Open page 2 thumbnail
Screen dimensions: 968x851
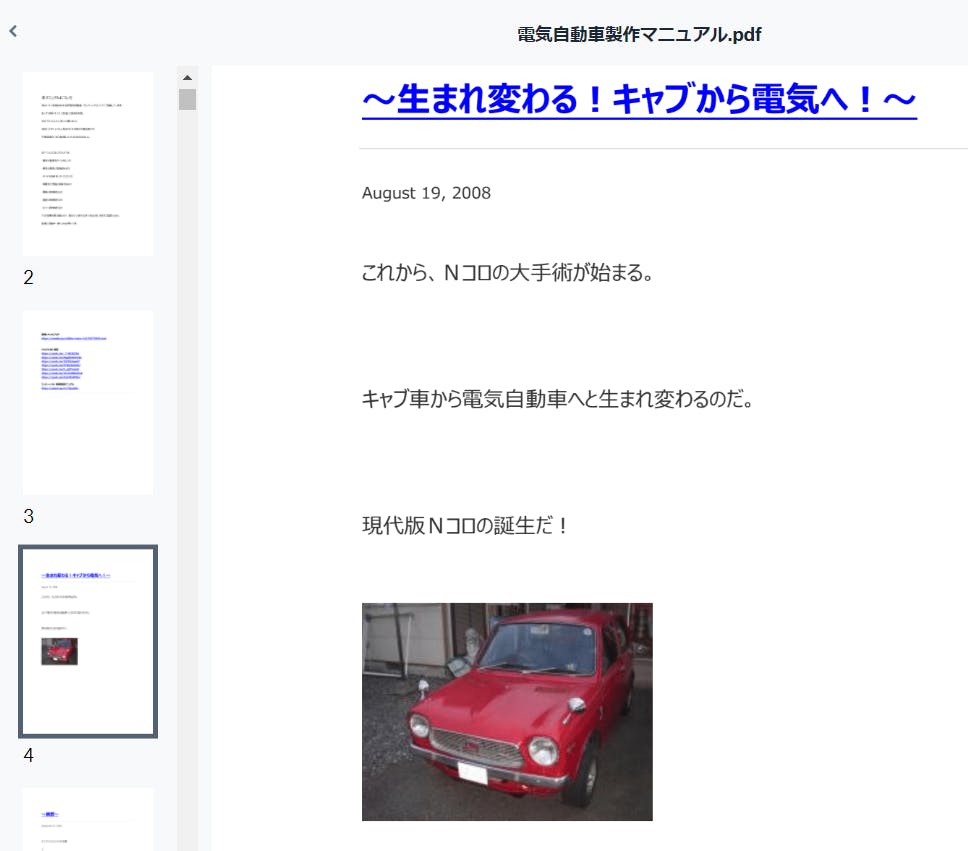(x=88, y=164)
